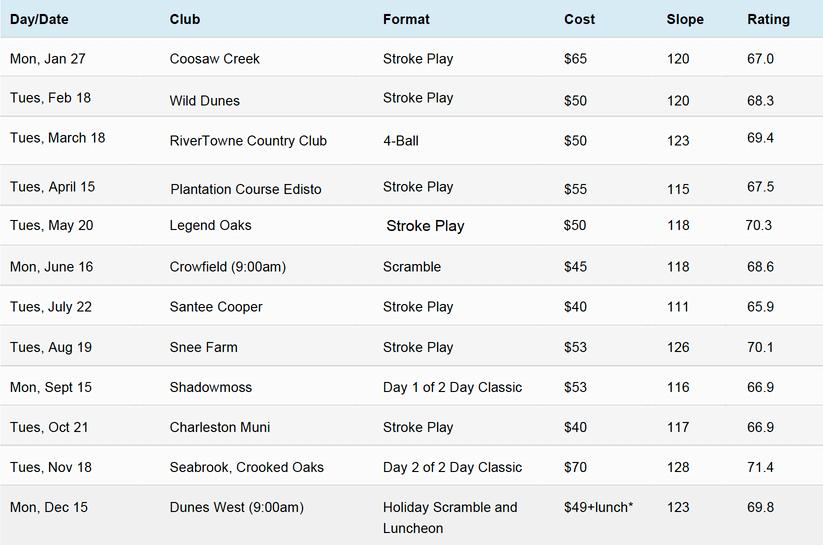Screen dimensions: 823x545
Task: Click the Santee Cooper row club
Action: [x=216, y=307]
